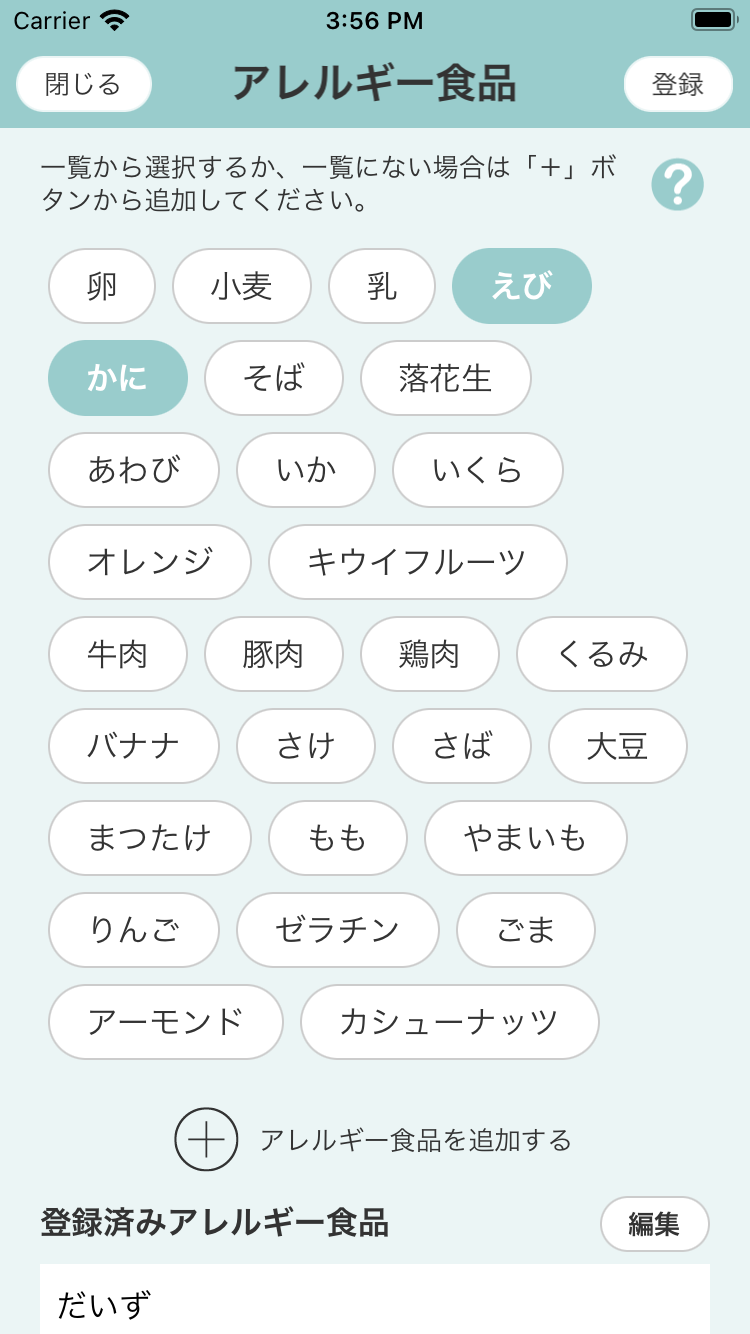This screenshot has width=750, height=1334.
Task: Deselect the かに allergy chip
Action: point(118,378)
